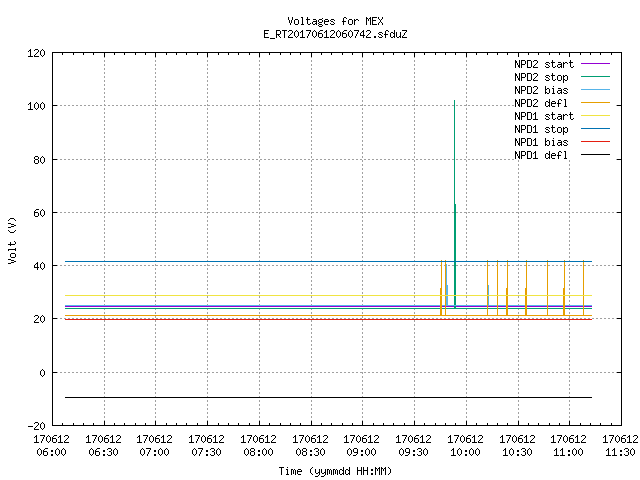Image resolution: width=640 pixels, height=480 pixels.
Task: Select the filename E_RT20170612060742.sfduZ
Action: 335,34
